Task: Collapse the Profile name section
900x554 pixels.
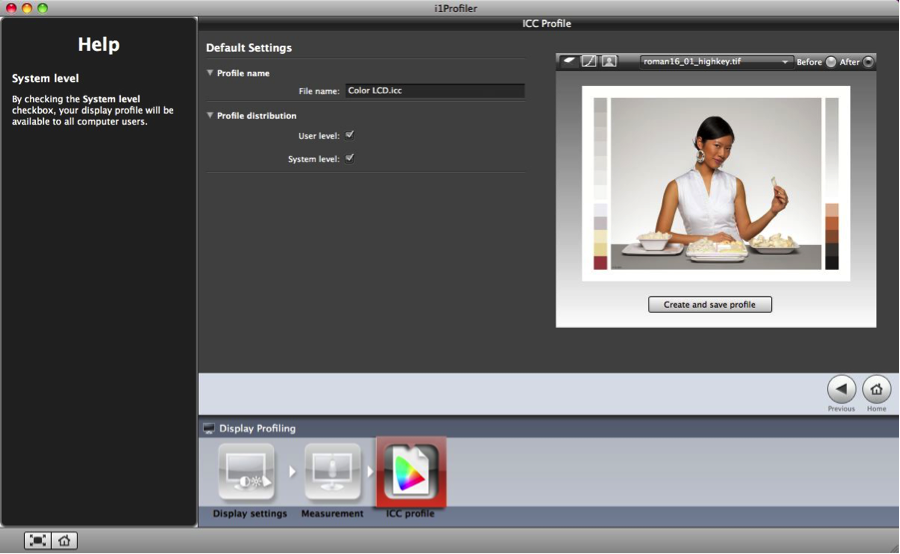Action: coord(210,73)
